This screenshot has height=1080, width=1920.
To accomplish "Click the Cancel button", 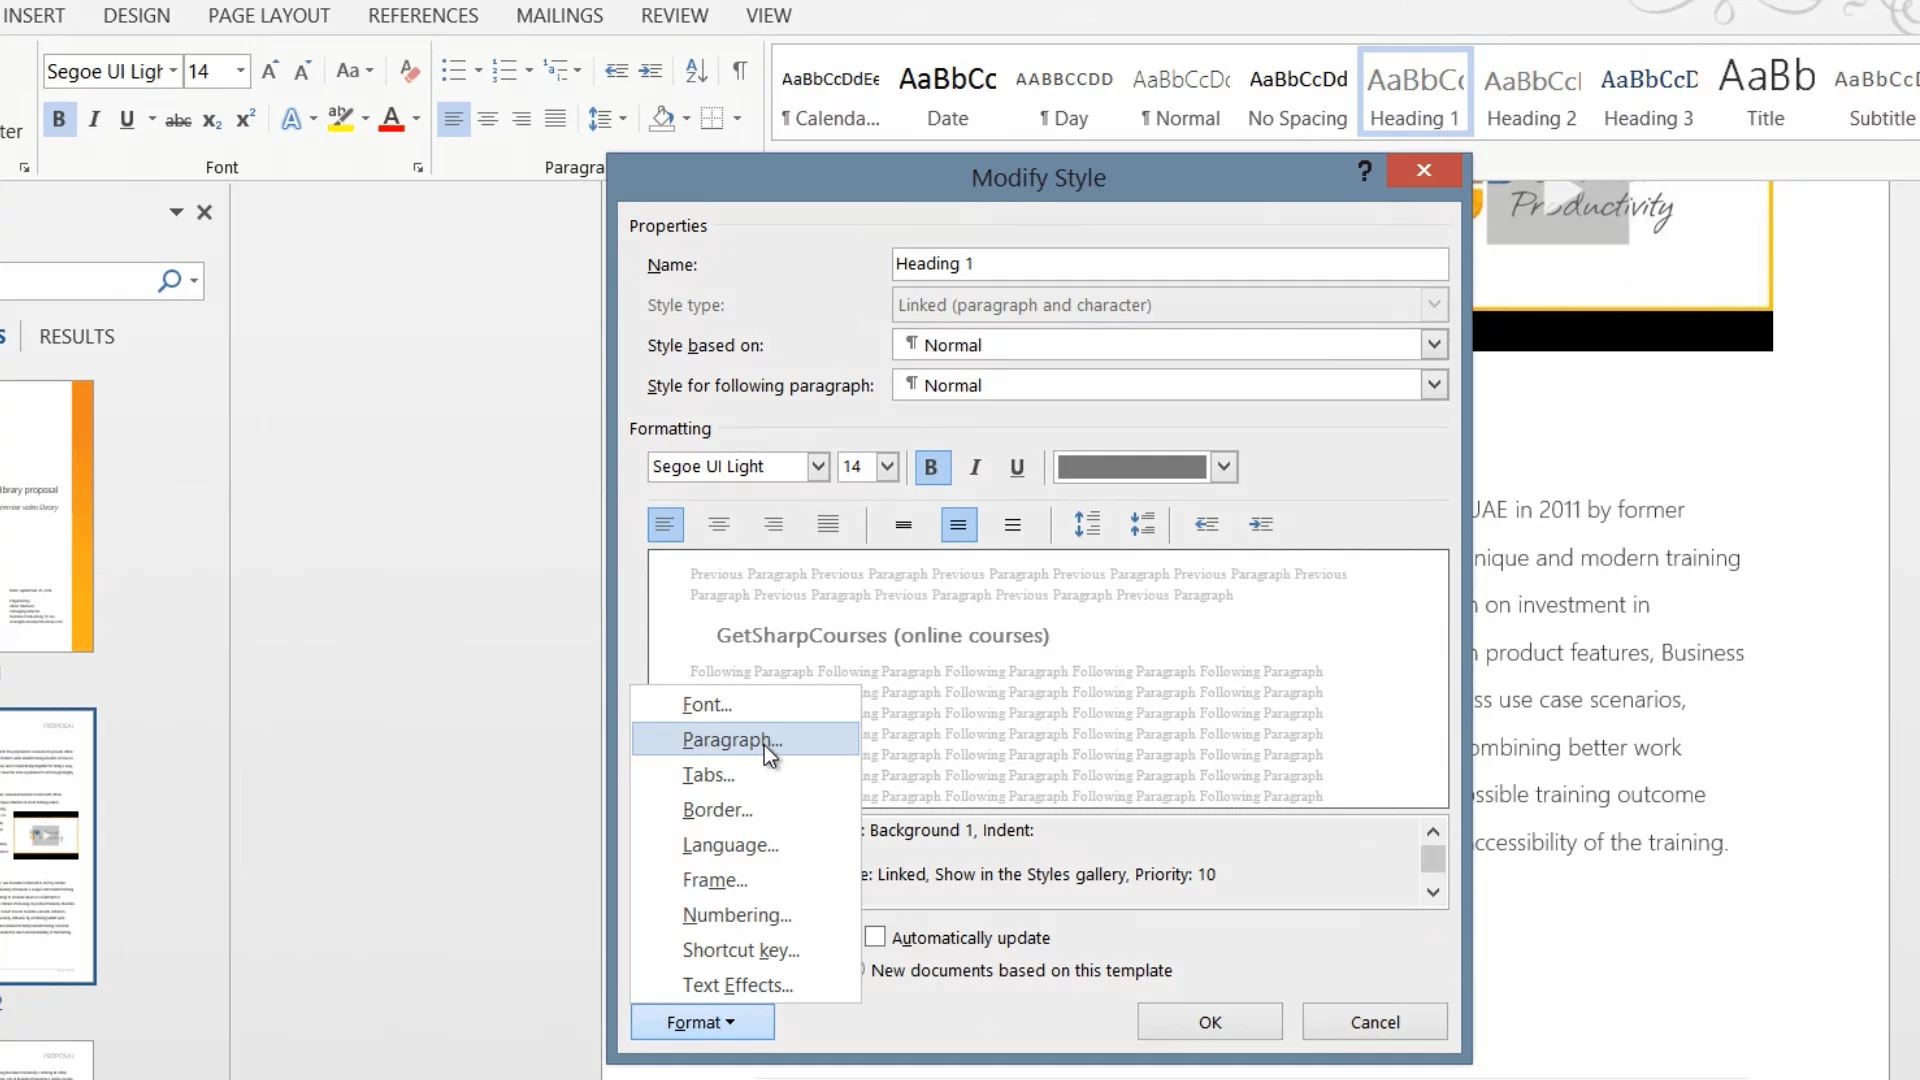I will (1374, 1022).
